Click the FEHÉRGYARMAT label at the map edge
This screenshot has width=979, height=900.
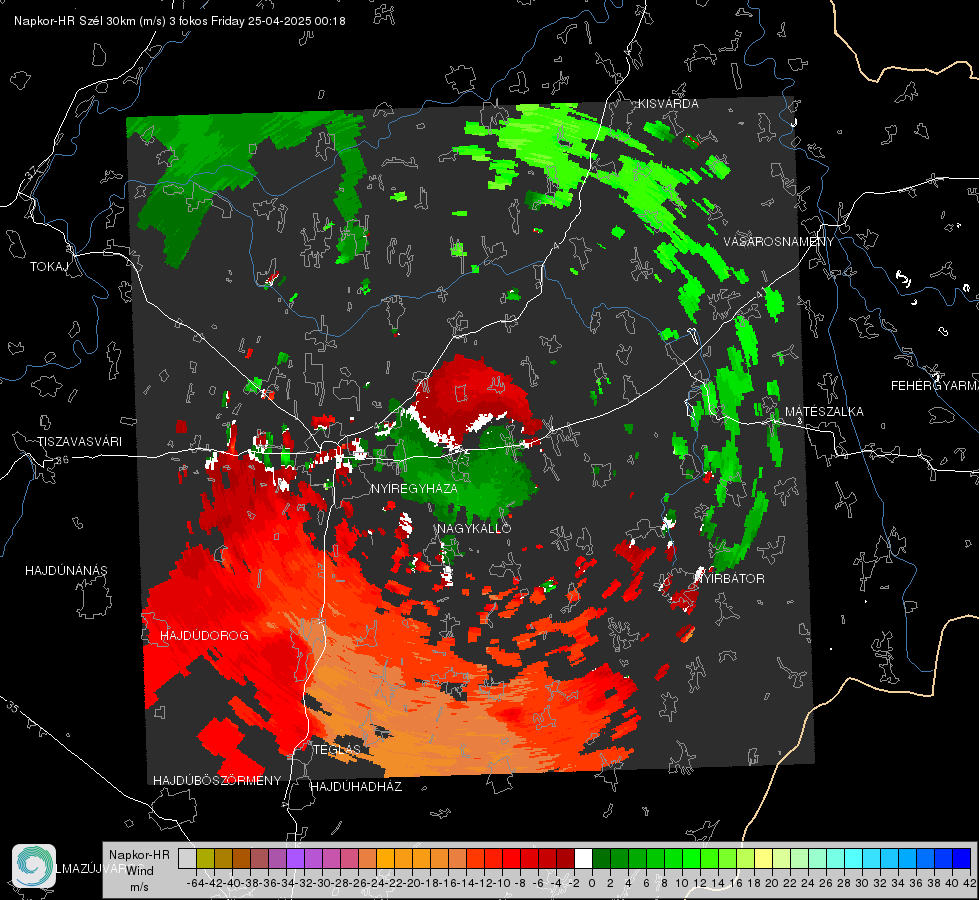(x=935, y=386)
